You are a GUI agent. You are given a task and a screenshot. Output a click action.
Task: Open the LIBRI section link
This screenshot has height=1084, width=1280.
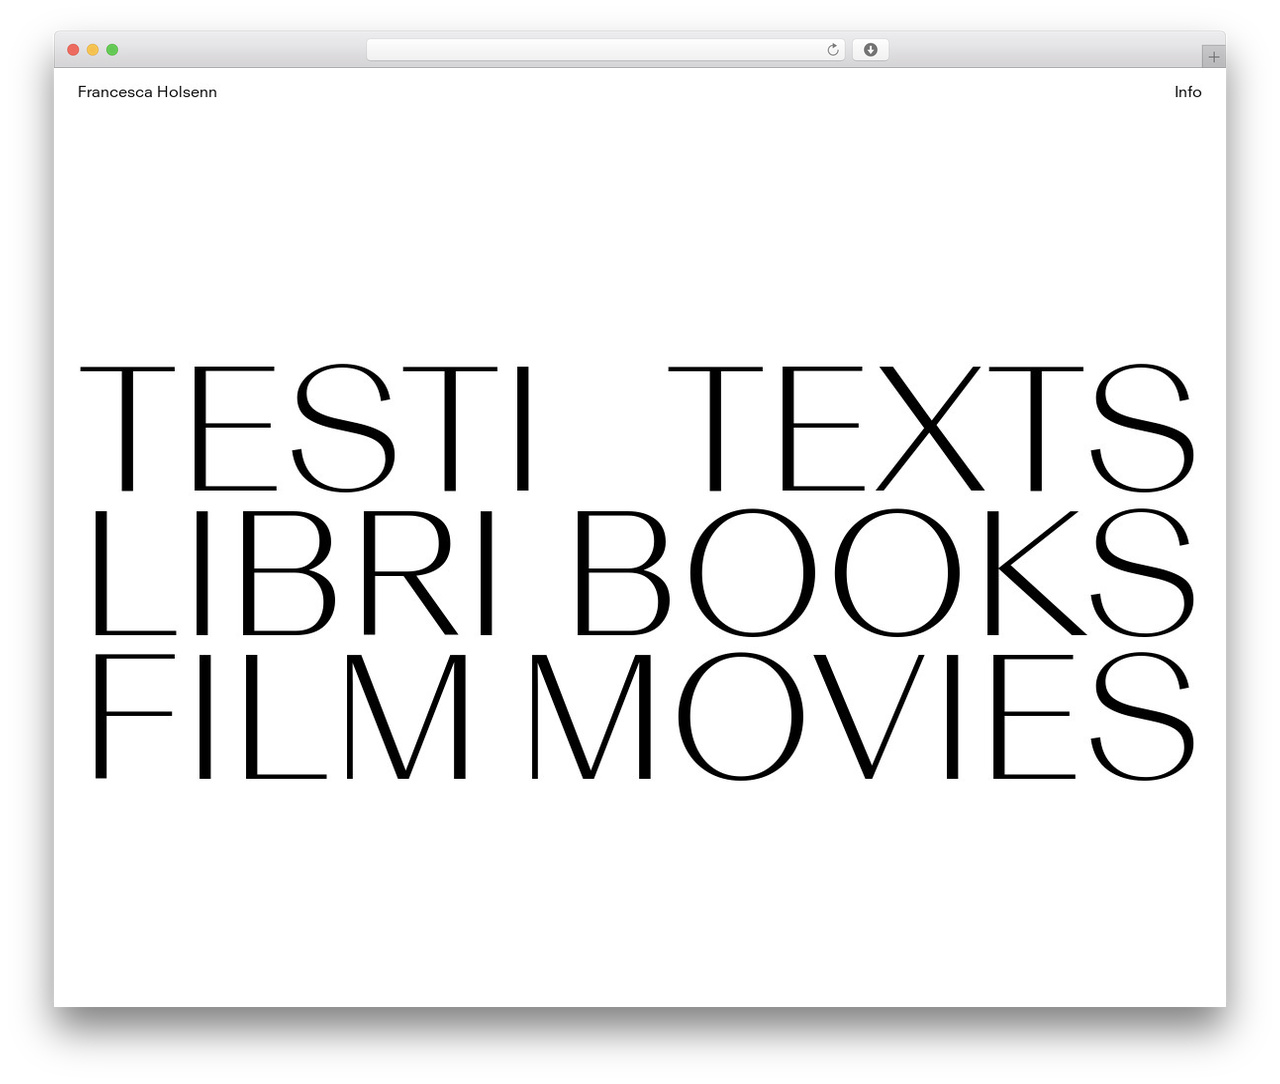[x=294, y=573]
